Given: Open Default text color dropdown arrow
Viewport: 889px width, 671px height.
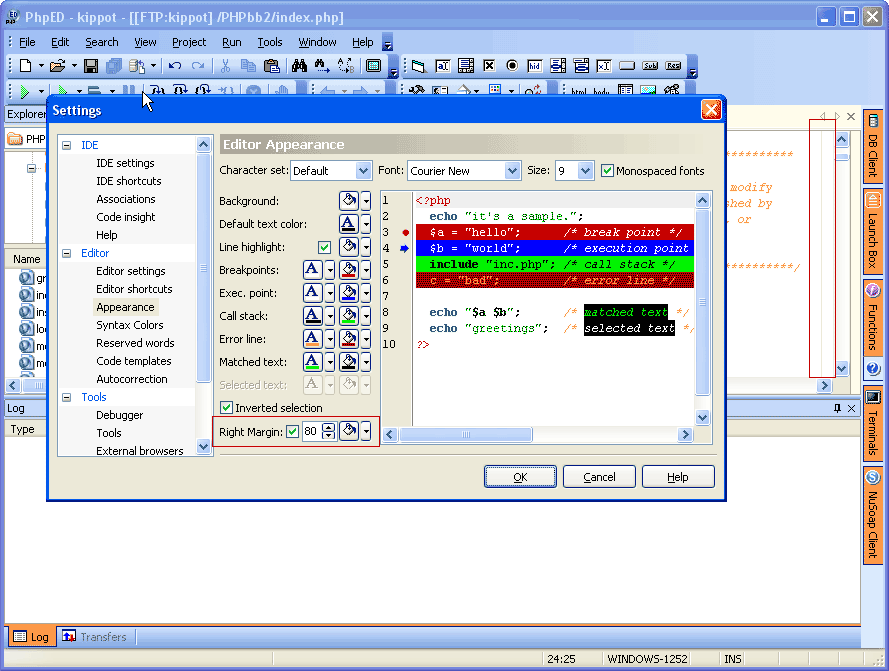Looking at the screenshot, I should point(366,224).
